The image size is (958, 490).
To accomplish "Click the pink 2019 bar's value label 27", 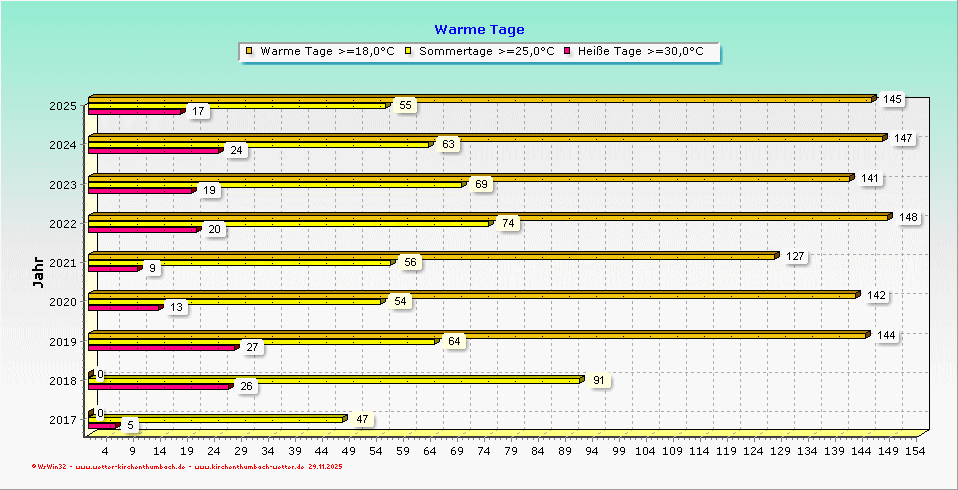I will click(252, 347).
